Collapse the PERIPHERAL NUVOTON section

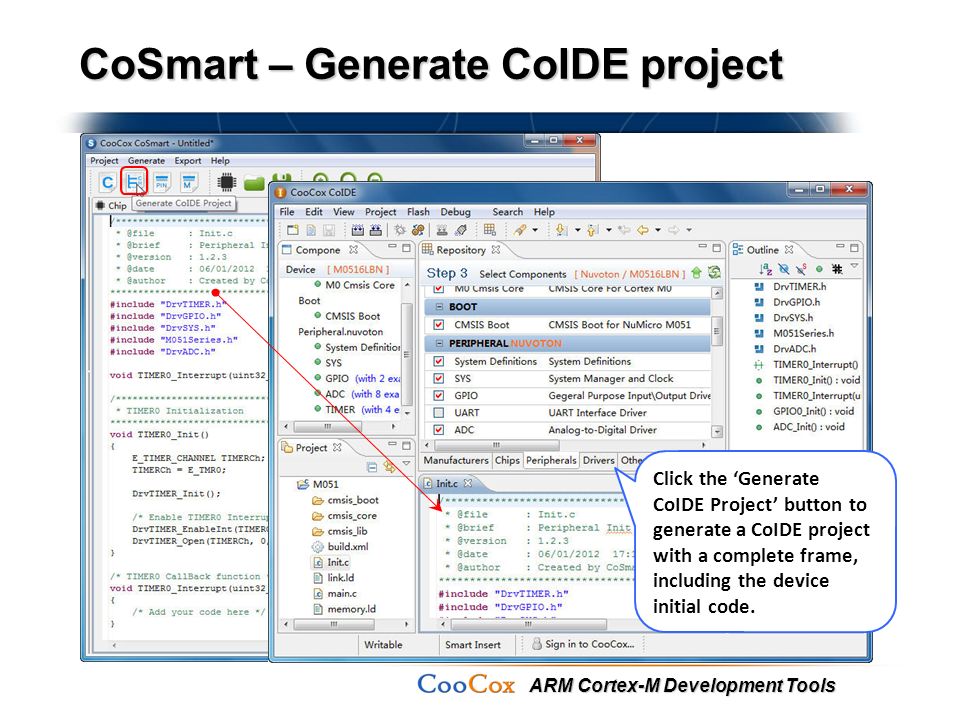(439, 343)
